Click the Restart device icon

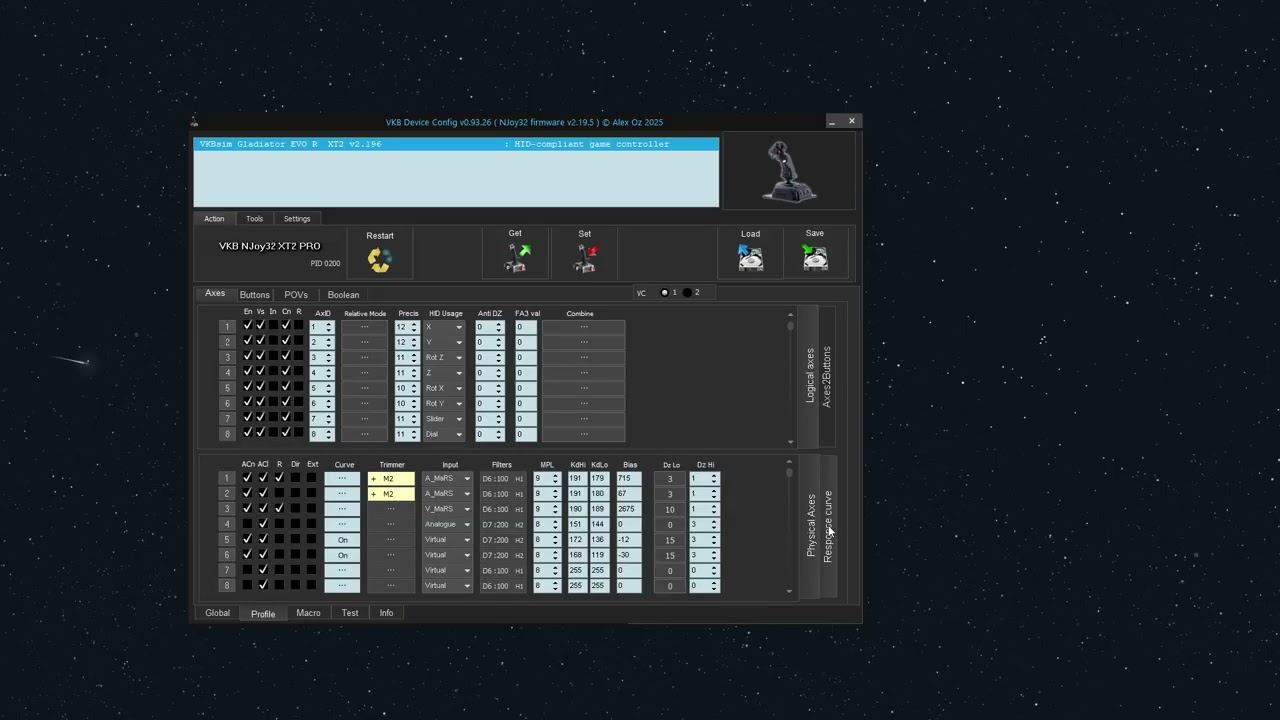[x=379, y=260]
